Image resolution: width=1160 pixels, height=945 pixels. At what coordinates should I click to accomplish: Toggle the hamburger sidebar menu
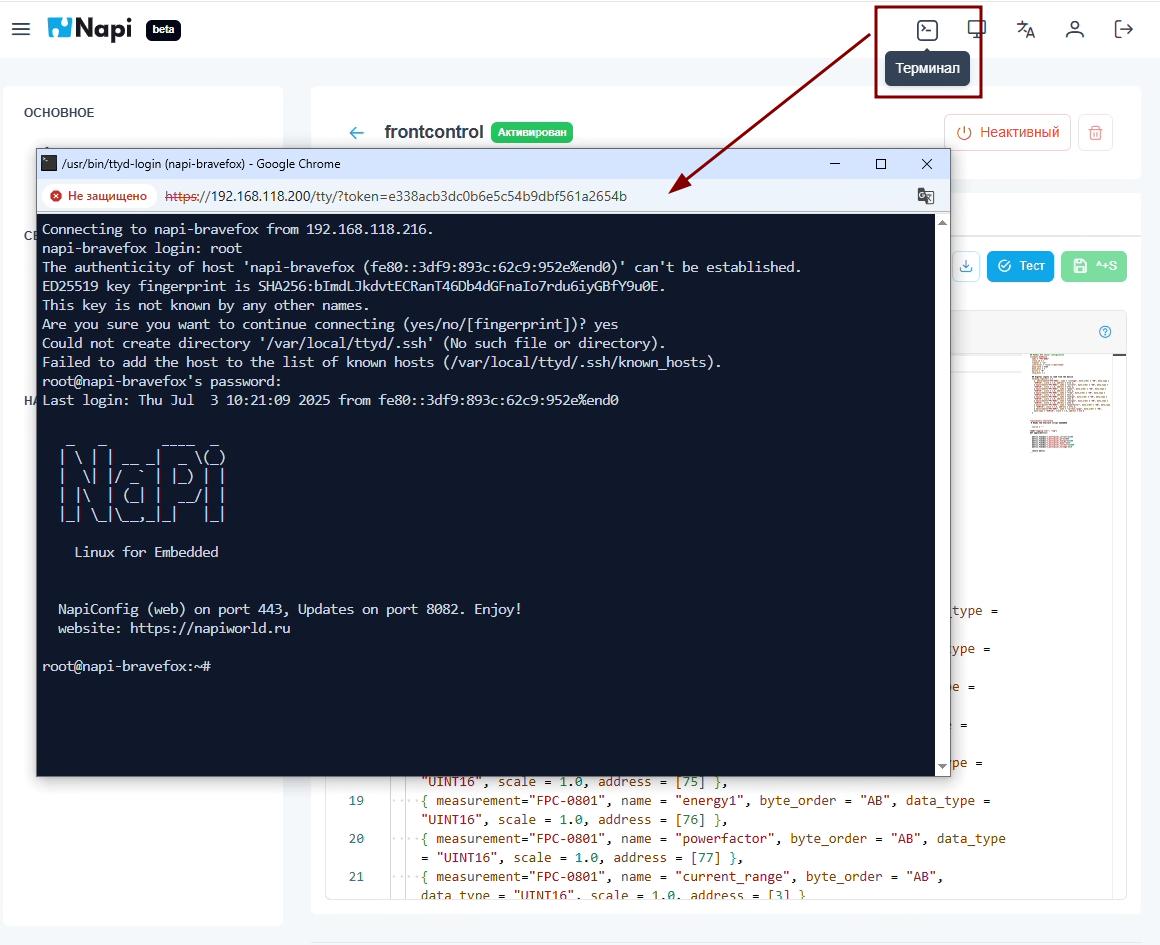click(21, 29)
